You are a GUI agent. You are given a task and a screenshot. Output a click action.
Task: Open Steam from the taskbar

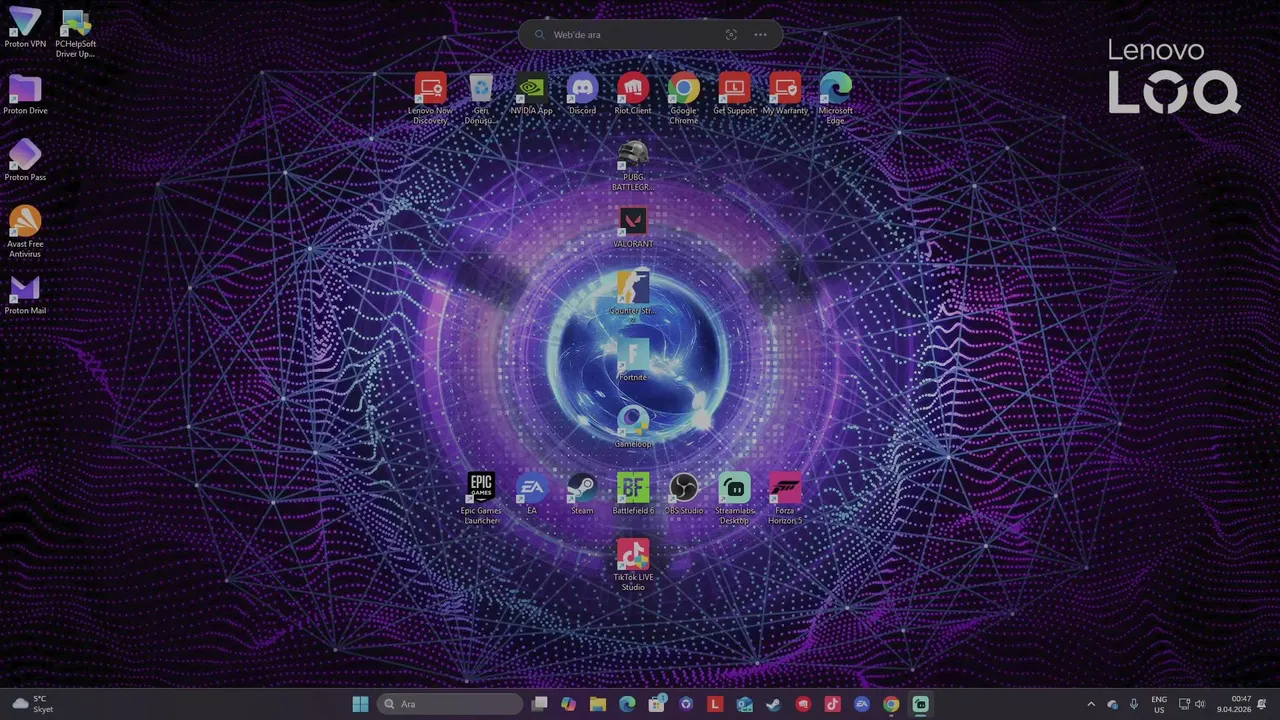[x=773, y=704]
